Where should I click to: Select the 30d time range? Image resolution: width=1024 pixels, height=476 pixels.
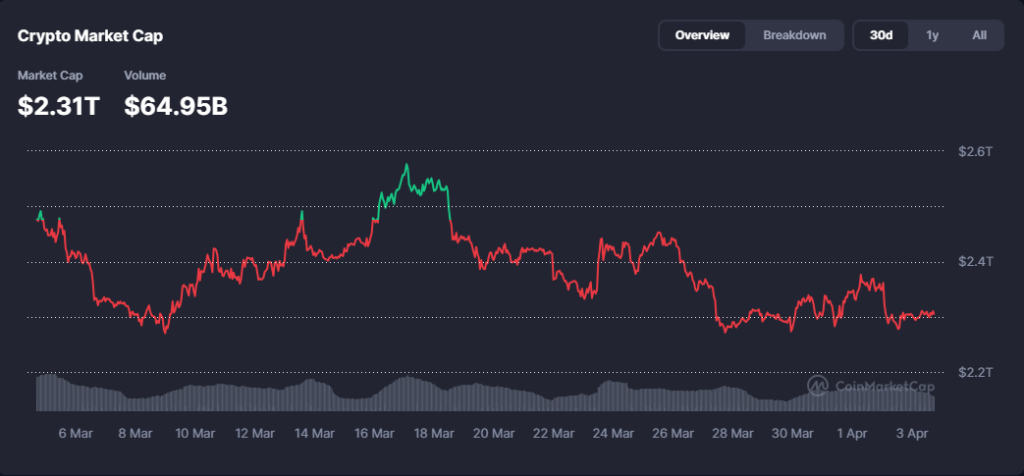881,35
